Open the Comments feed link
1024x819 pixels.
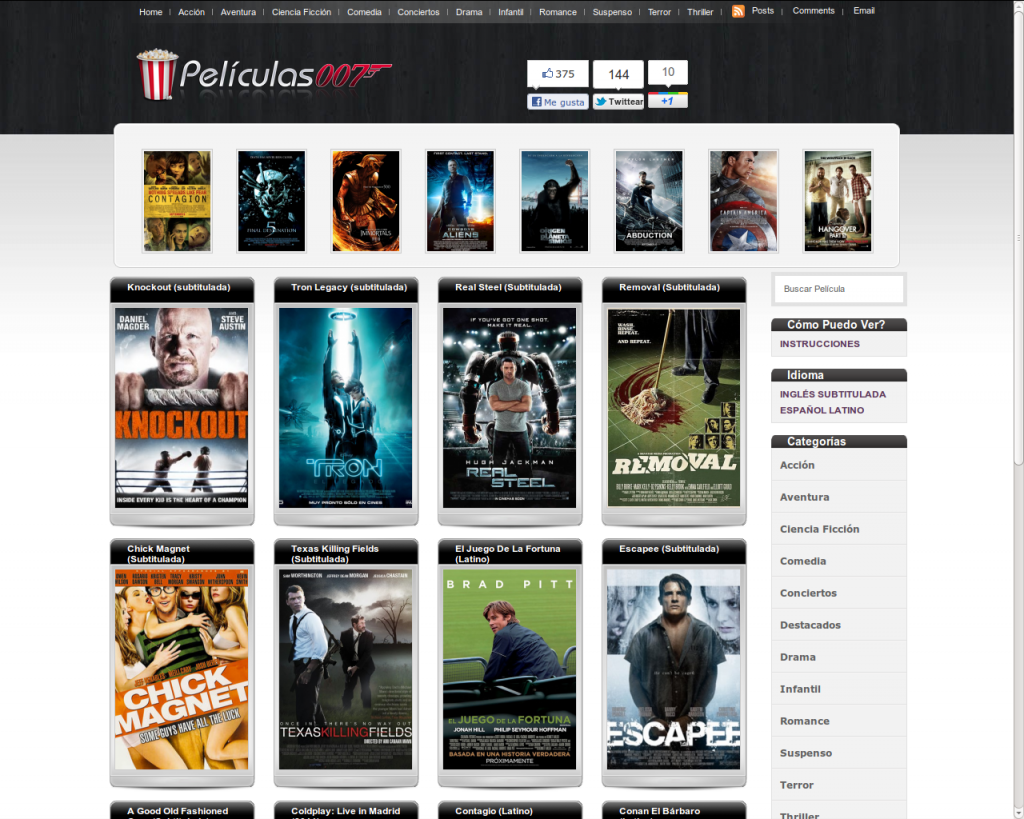(x=814, y=10)
